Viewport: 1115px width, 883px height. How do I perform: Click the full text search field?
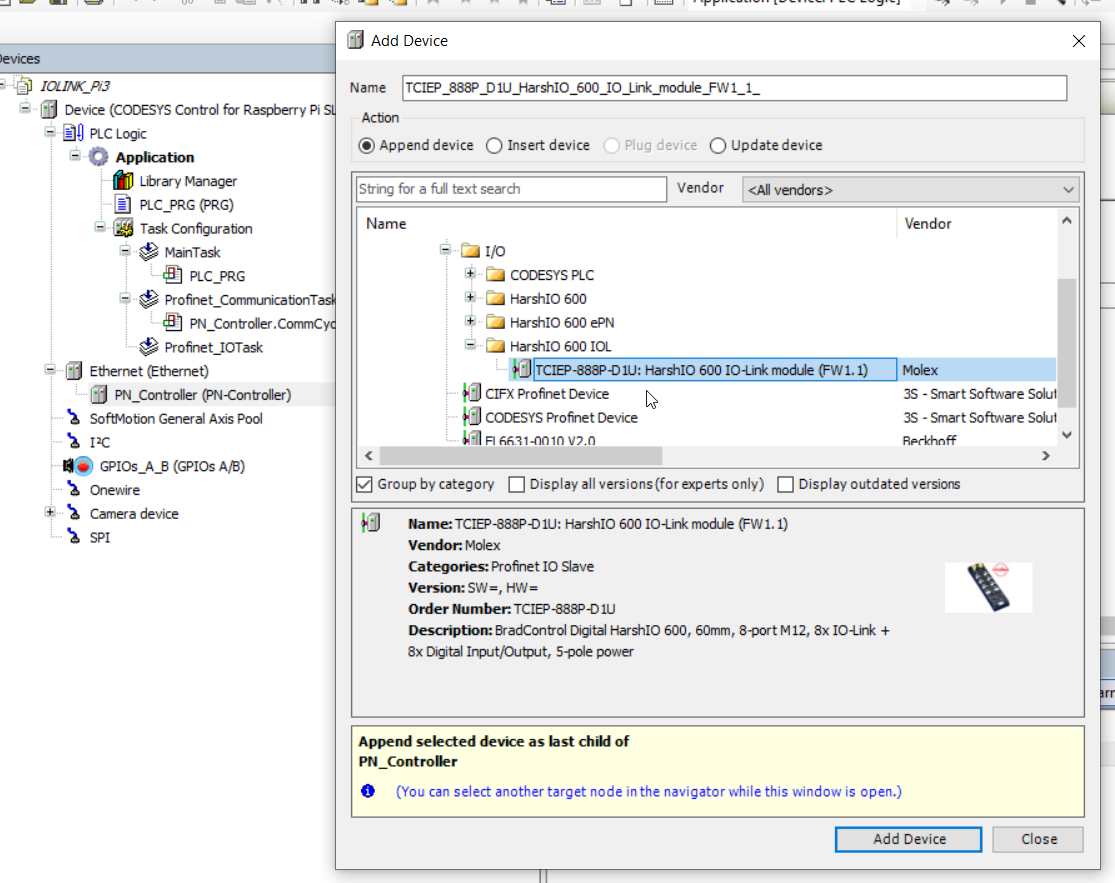(x=511, y=189)
